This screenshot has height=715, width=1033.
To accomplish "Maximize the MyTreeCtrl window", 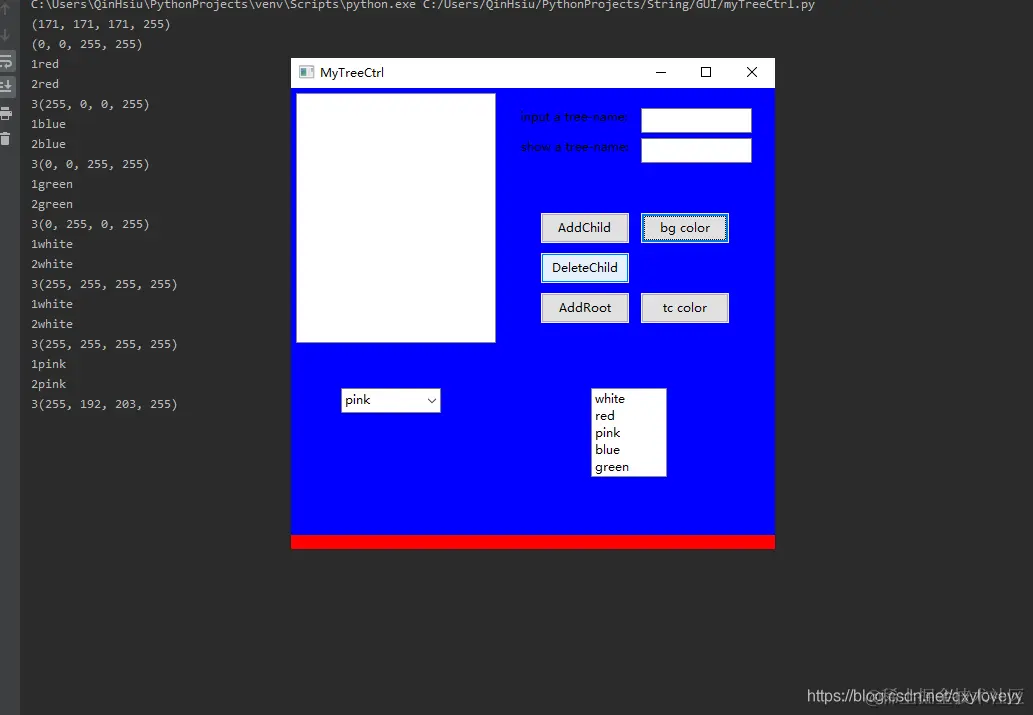I will coord(706,72).
